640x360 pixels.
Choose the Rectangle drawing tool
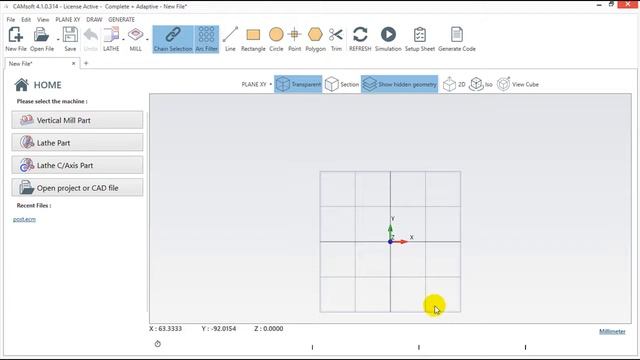[253, 39]
